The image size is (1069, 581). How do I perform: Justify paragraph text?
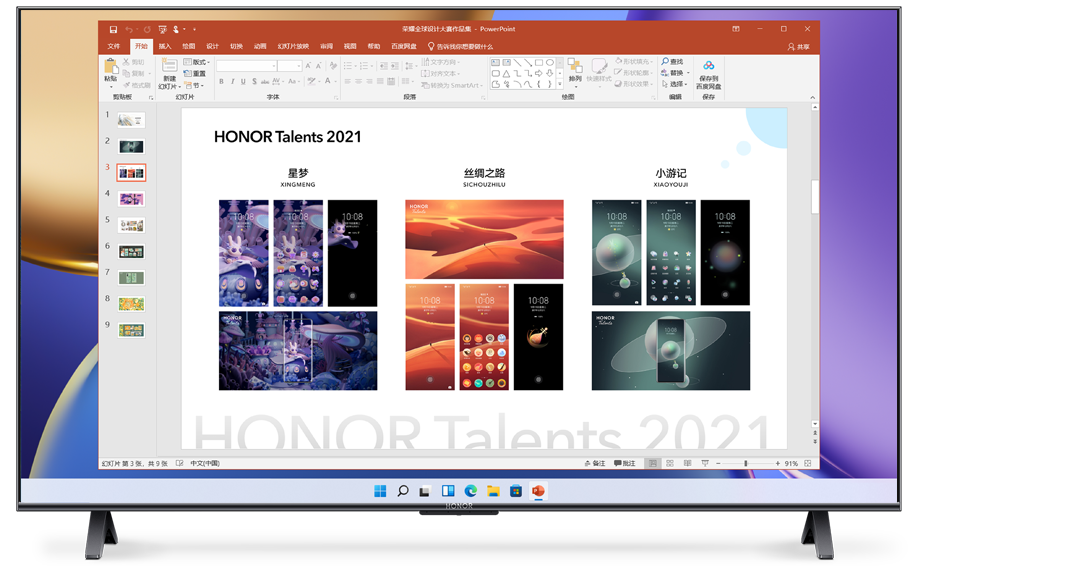[380, 81]
